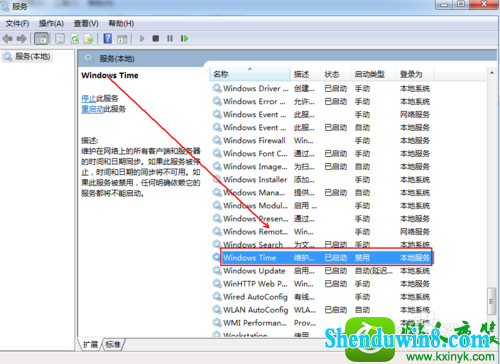Select the Windows Firewall service row
This screenshot has width=500, height=364.
(x=321, y=141)
